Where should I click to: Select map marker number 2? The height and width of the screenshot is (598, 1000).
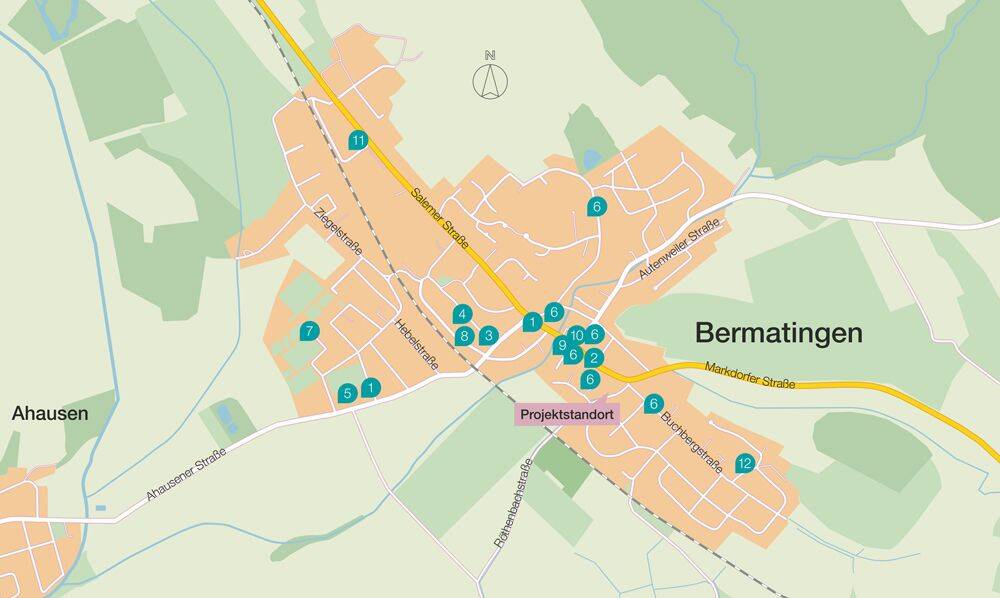tap(594, 358)
